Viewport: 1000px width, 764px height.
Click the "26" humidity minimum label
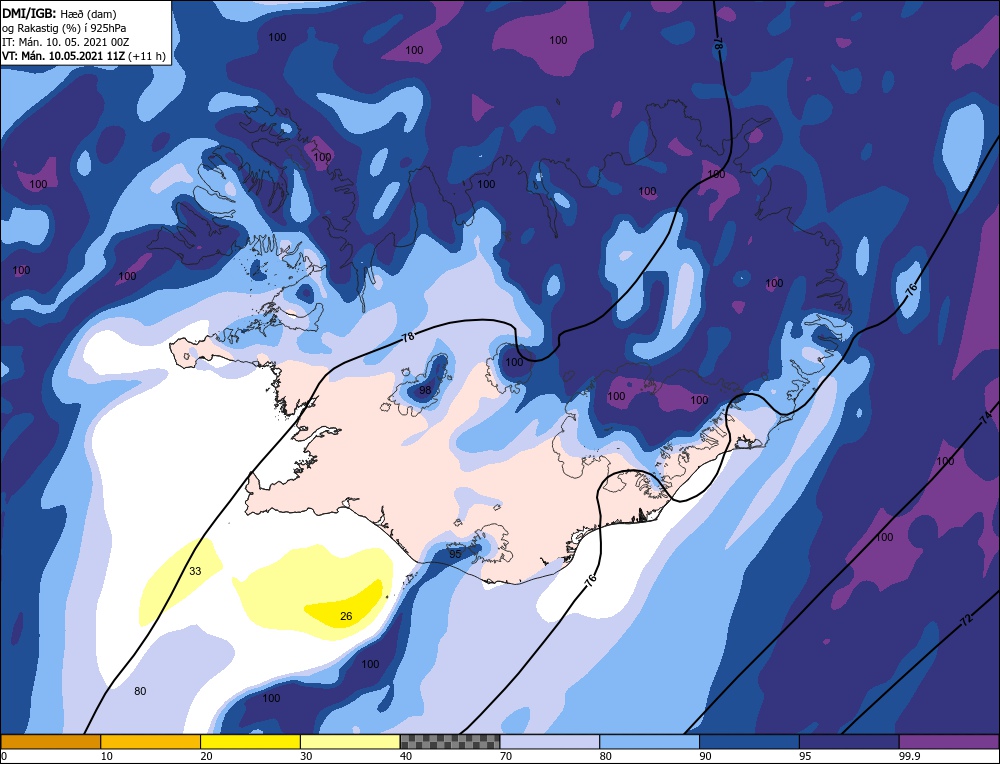(346, 616)
